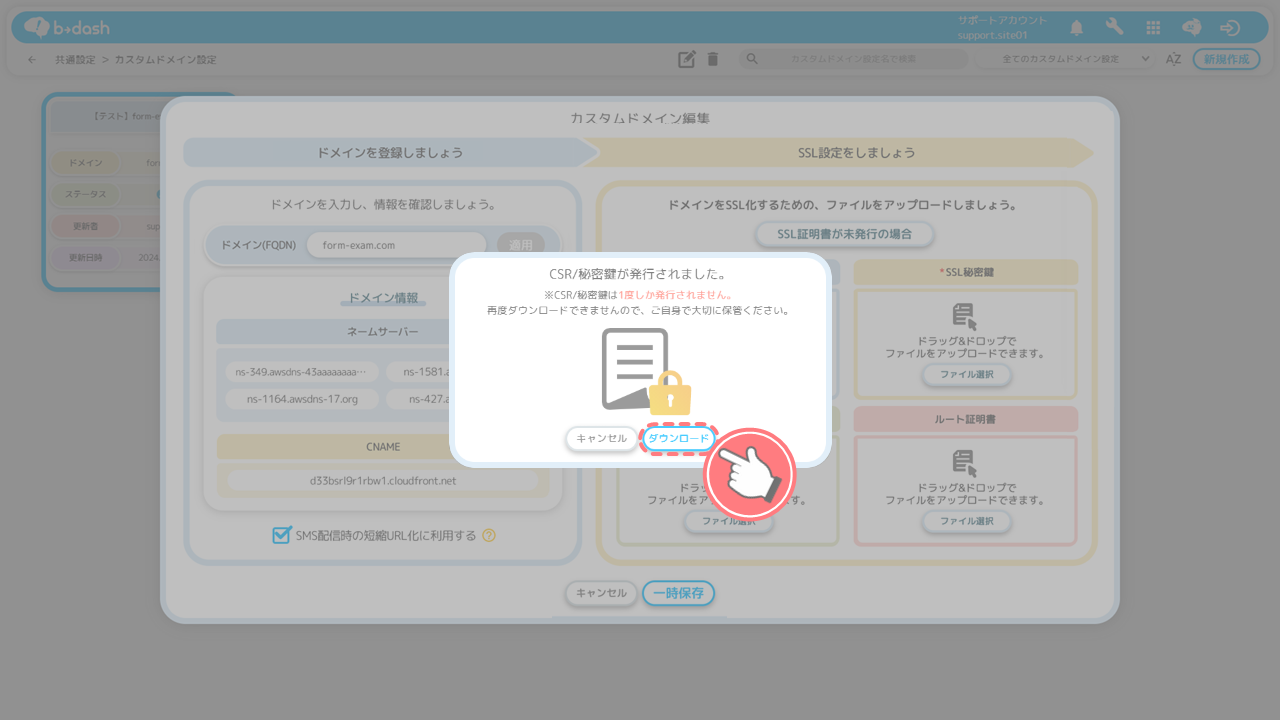Click ファイル選択 under SSL秘密鍵
Screen dimensions: 1280x720
(x=966, y=375)
